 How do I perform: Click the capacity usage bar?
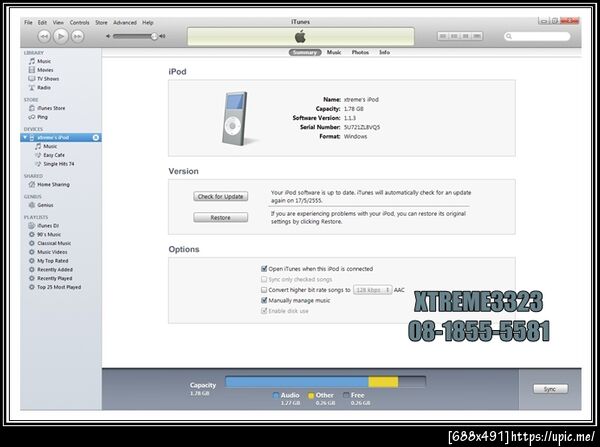pos(325,382)
